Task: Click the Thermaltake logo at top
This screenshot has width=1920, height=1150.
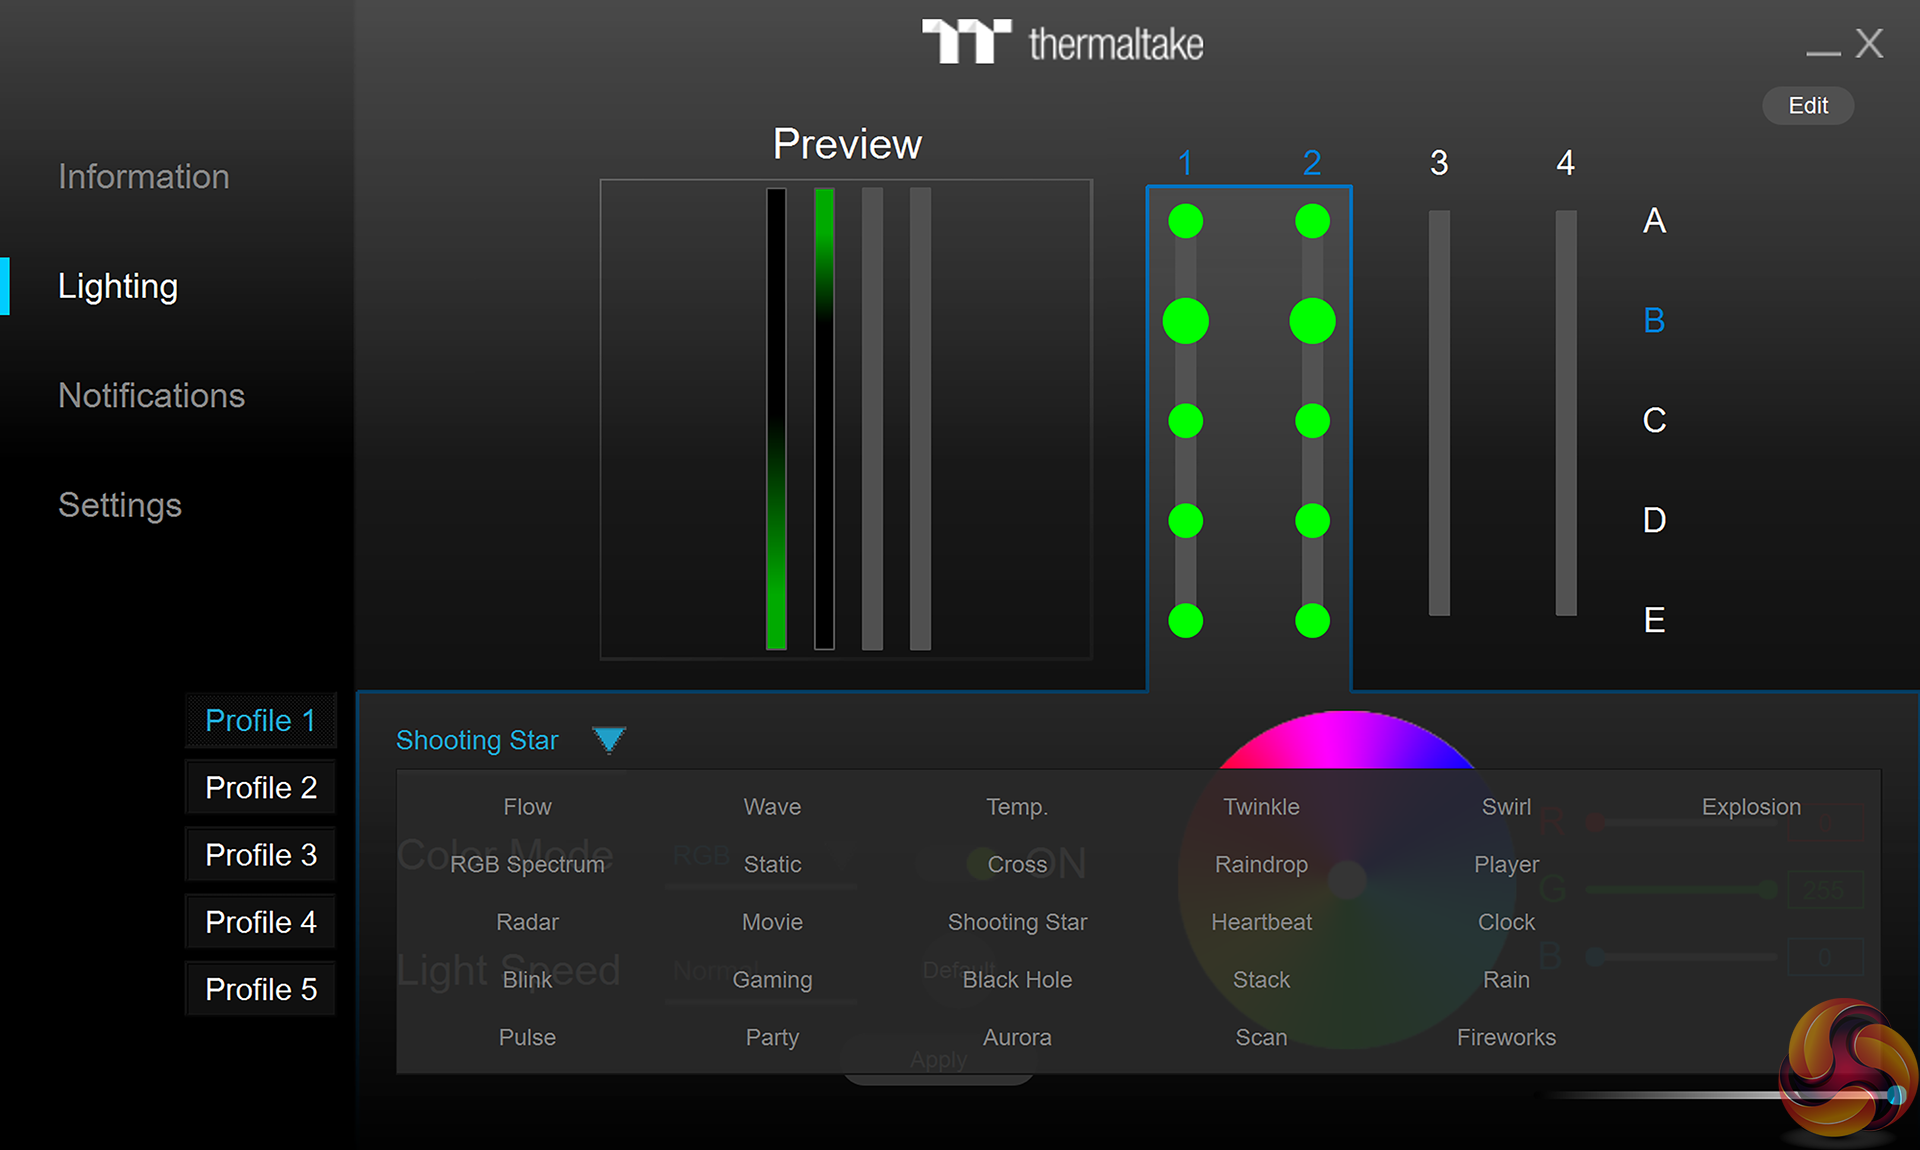Action: (x=1062, y=43)
